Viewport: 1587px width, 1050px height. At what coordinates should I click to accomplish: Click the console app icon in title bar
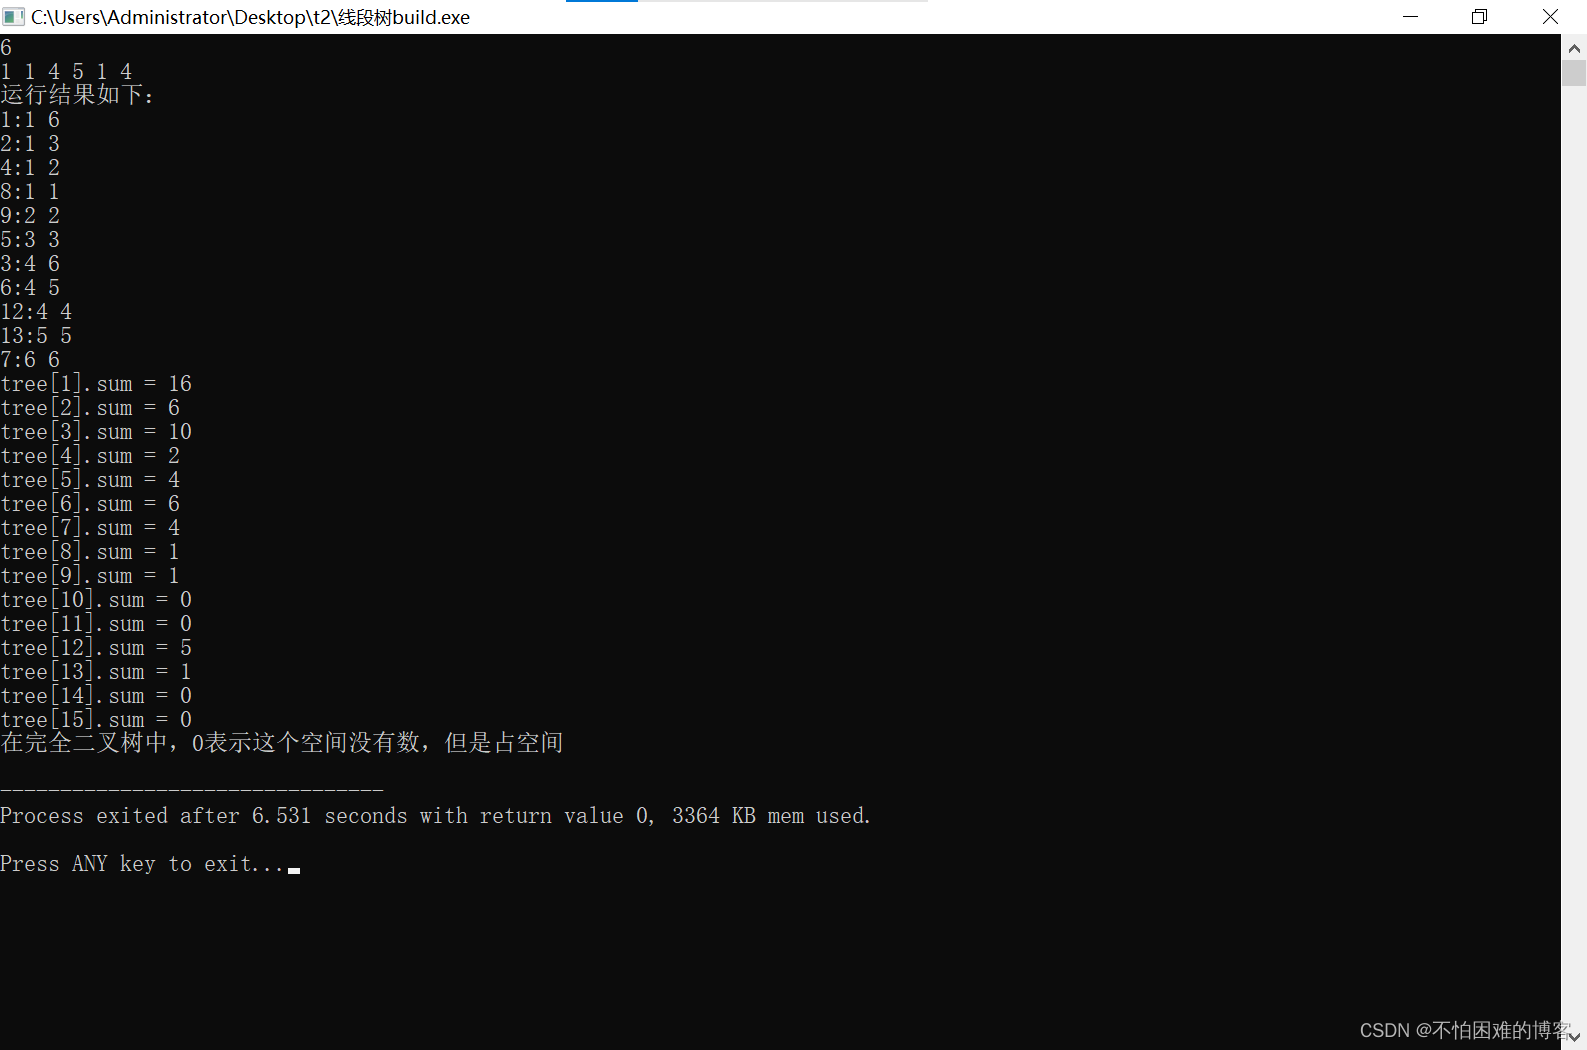(14, 17)
